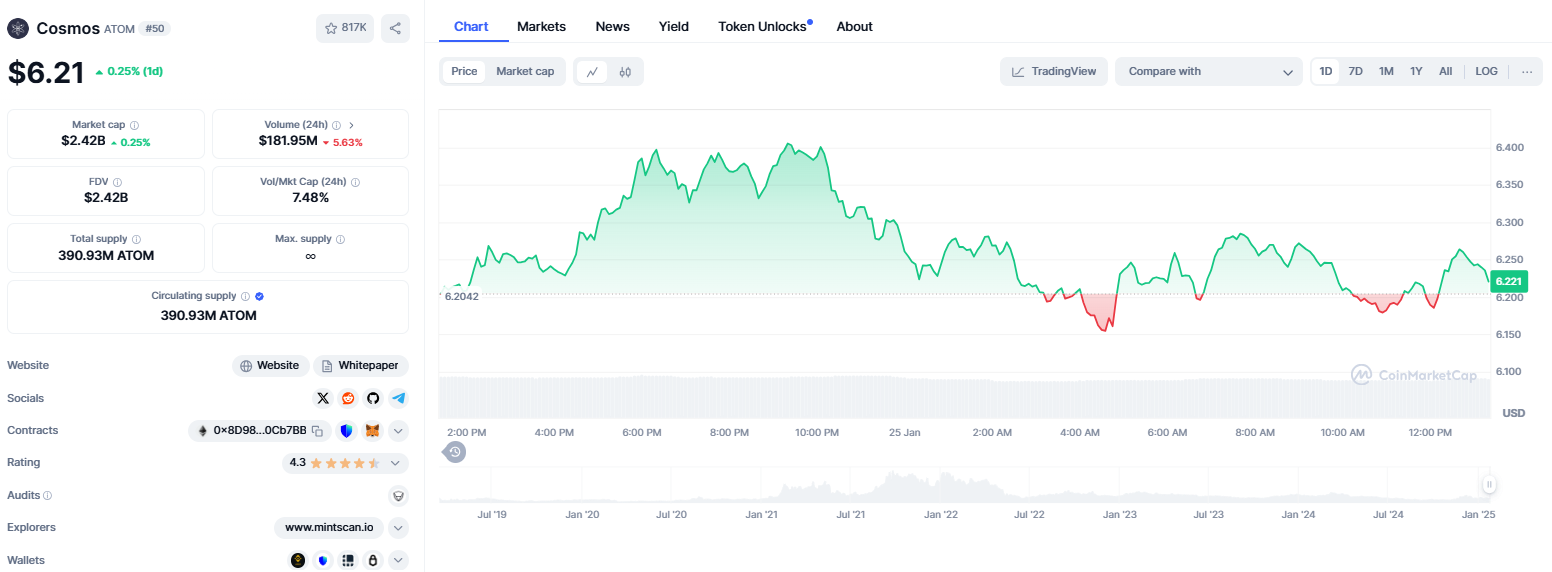The width and height of the screenshot is (1552, 572).
Task: Copy the 0x8D98...0Cb7BB contract address
Action: [317, 431]
